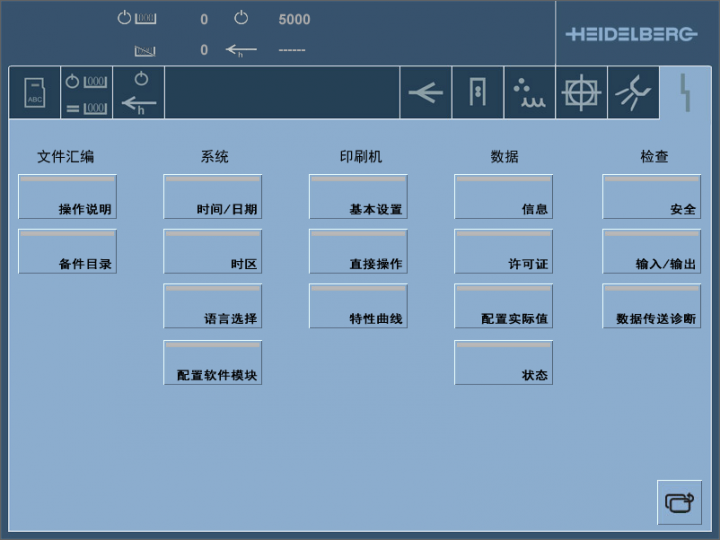This screenshot has height=540, width=720.
Task: Select the dots and wave icon tab
Action: coord(529,92)
